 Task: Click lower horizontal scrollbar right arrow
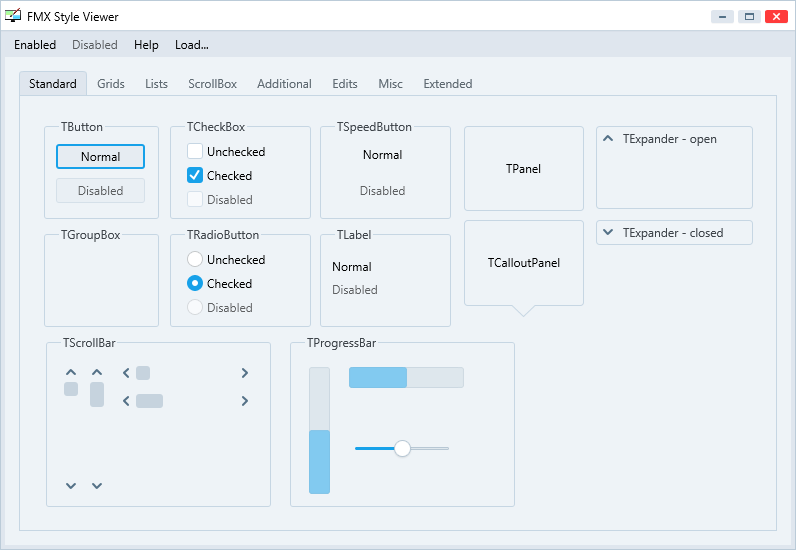pyautogui.click(x=245, y=401)
